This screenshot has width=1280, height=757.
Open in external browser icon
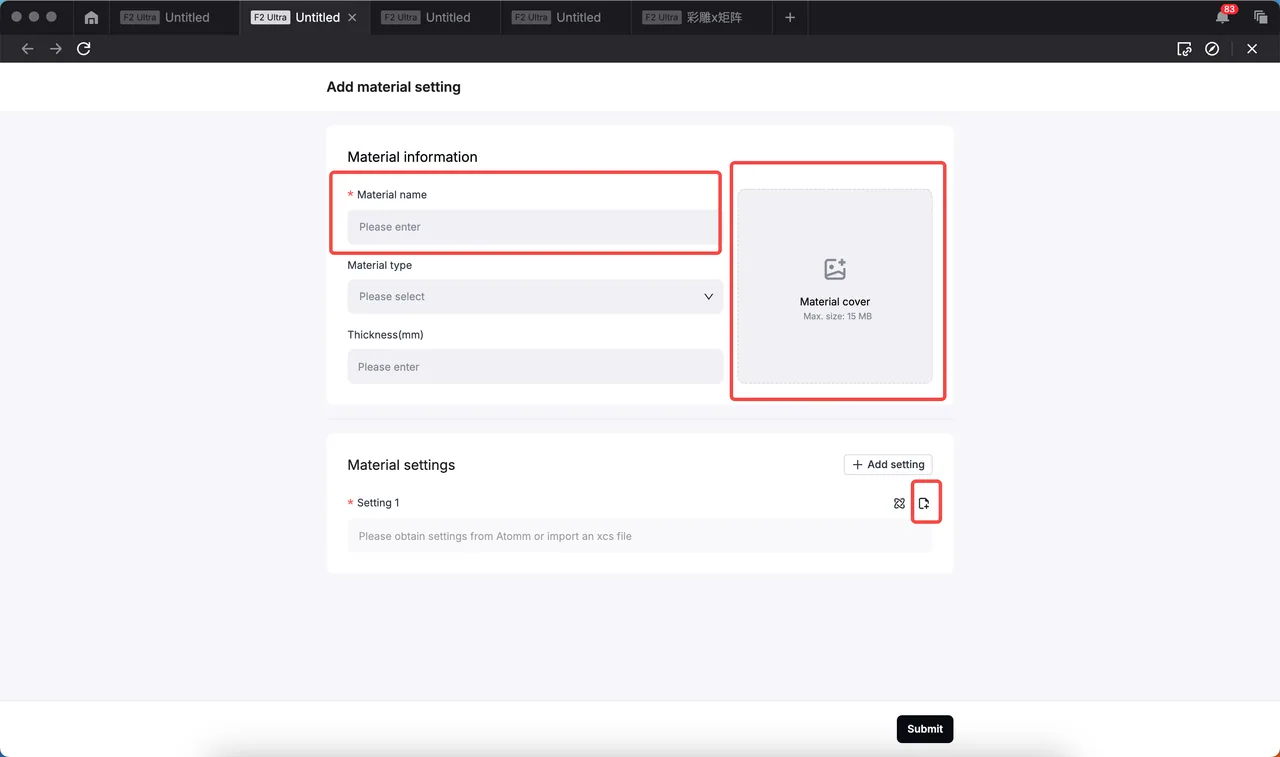(1184, 49)
